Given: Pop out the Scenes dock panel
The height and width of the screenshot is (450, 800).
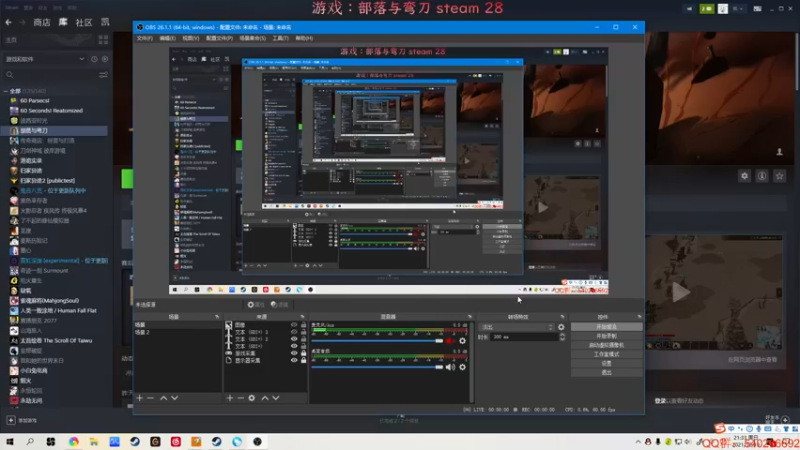Looking at the screenshot, I should click(x=217, y=317).
